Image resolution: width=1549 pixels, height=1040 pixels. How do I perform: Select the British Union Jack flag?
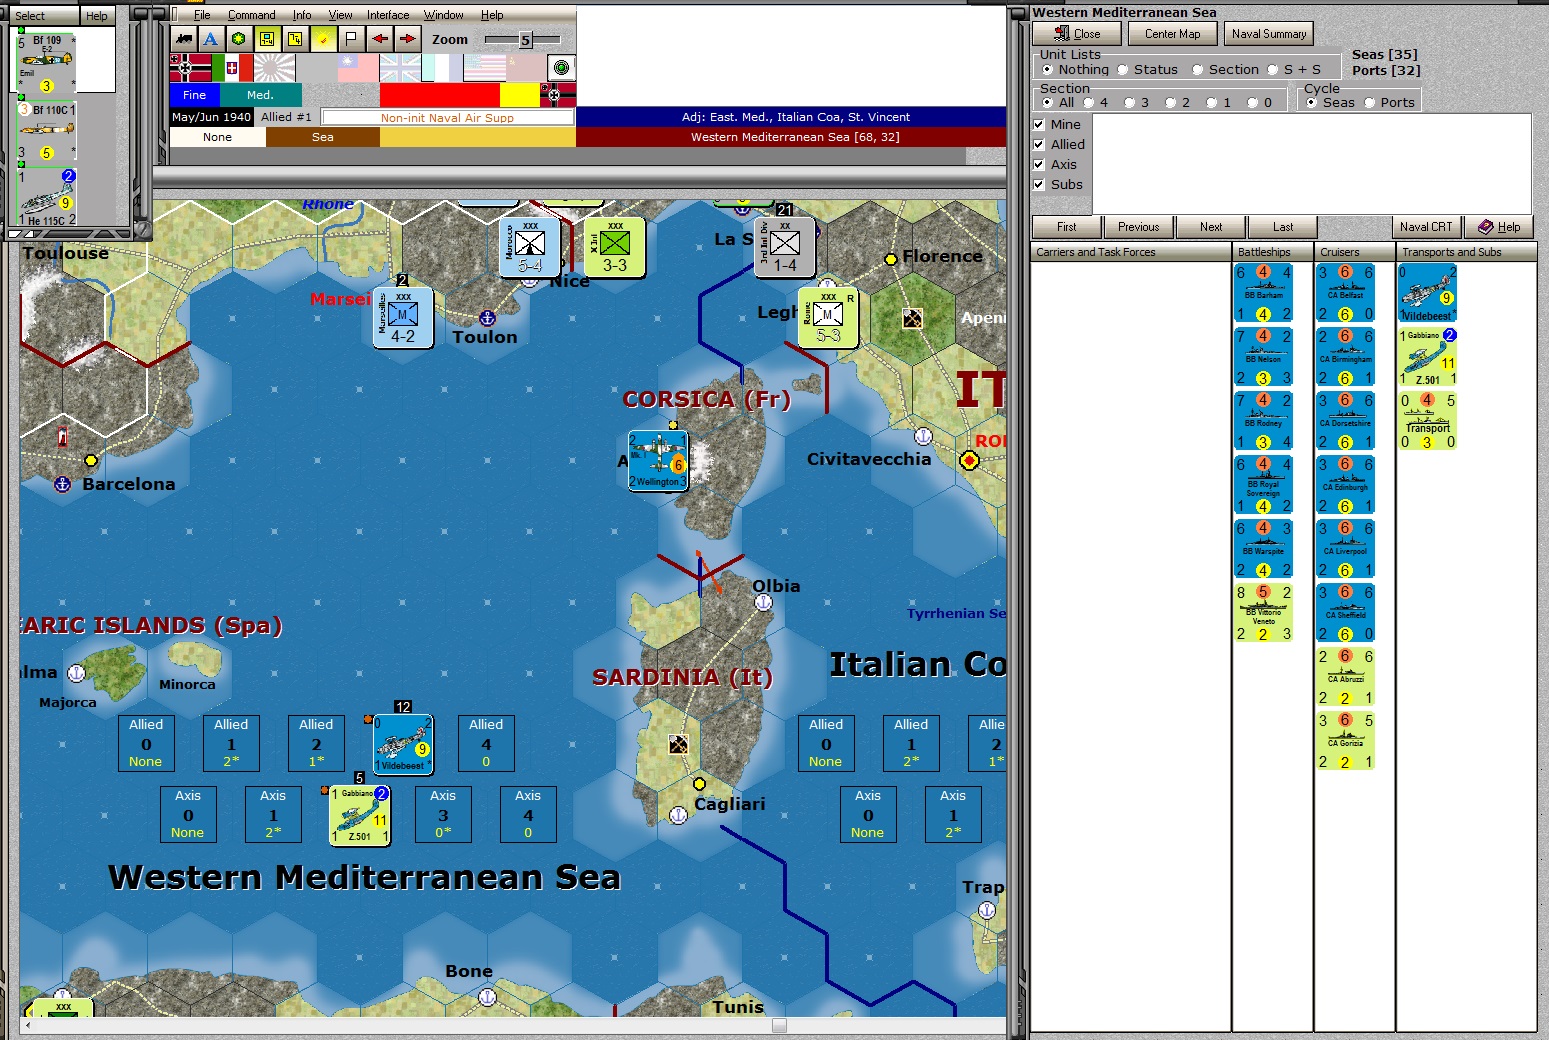click(x=400, y=68)
